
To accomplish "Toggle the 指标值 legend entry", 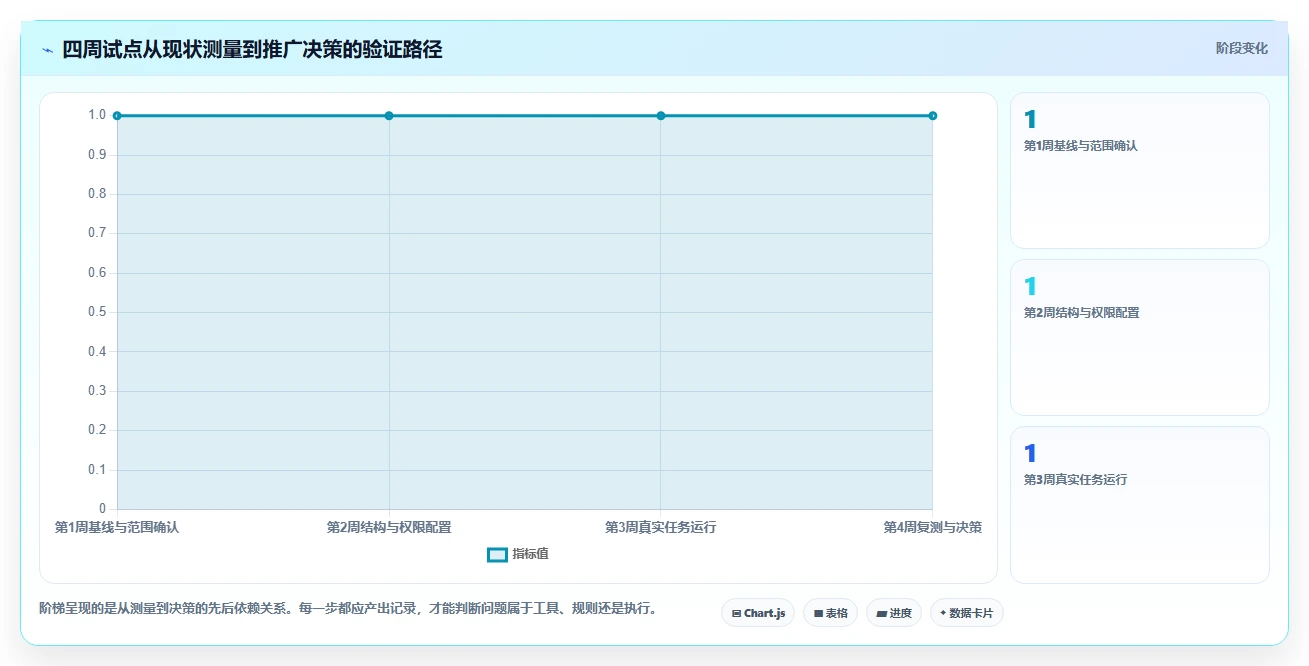I will 518,554.
